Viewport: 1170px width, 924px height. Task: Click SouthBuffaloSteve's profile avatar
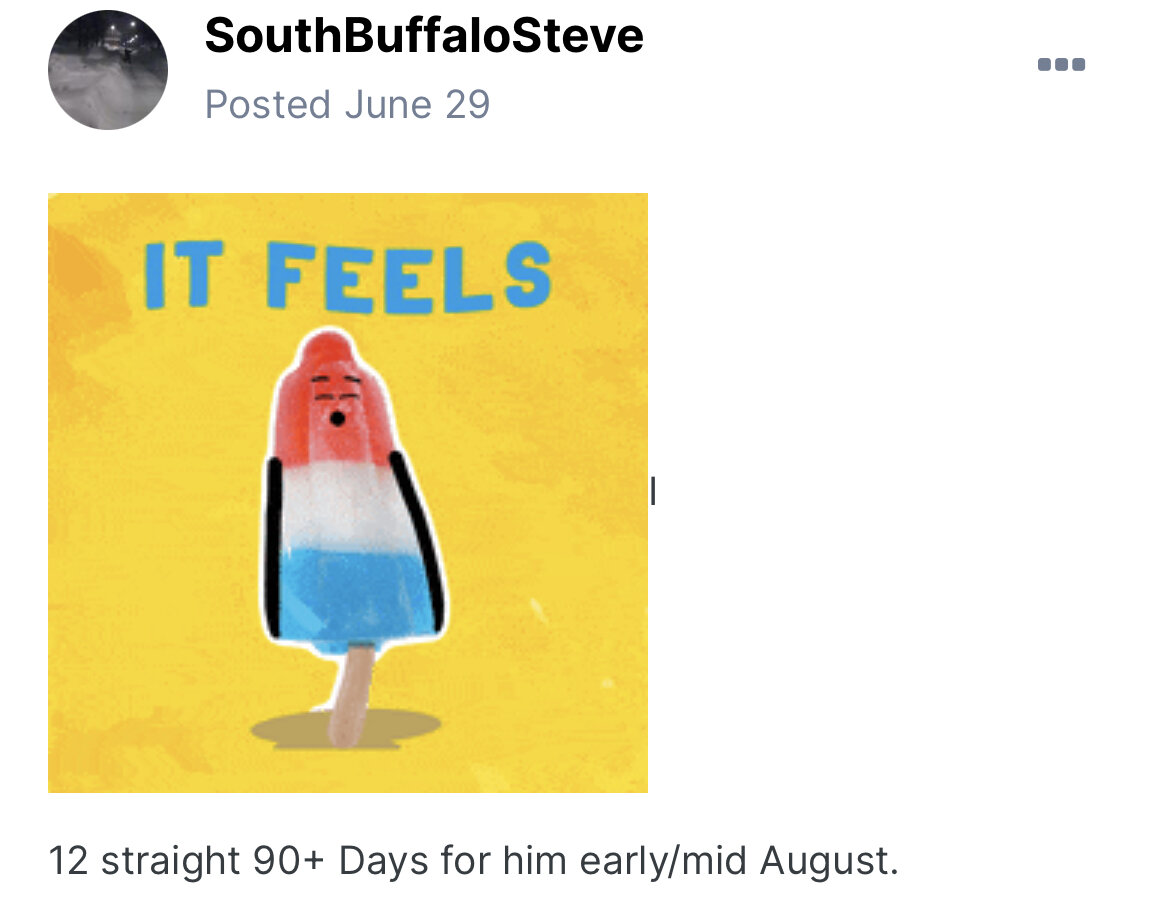click(108, 70)
